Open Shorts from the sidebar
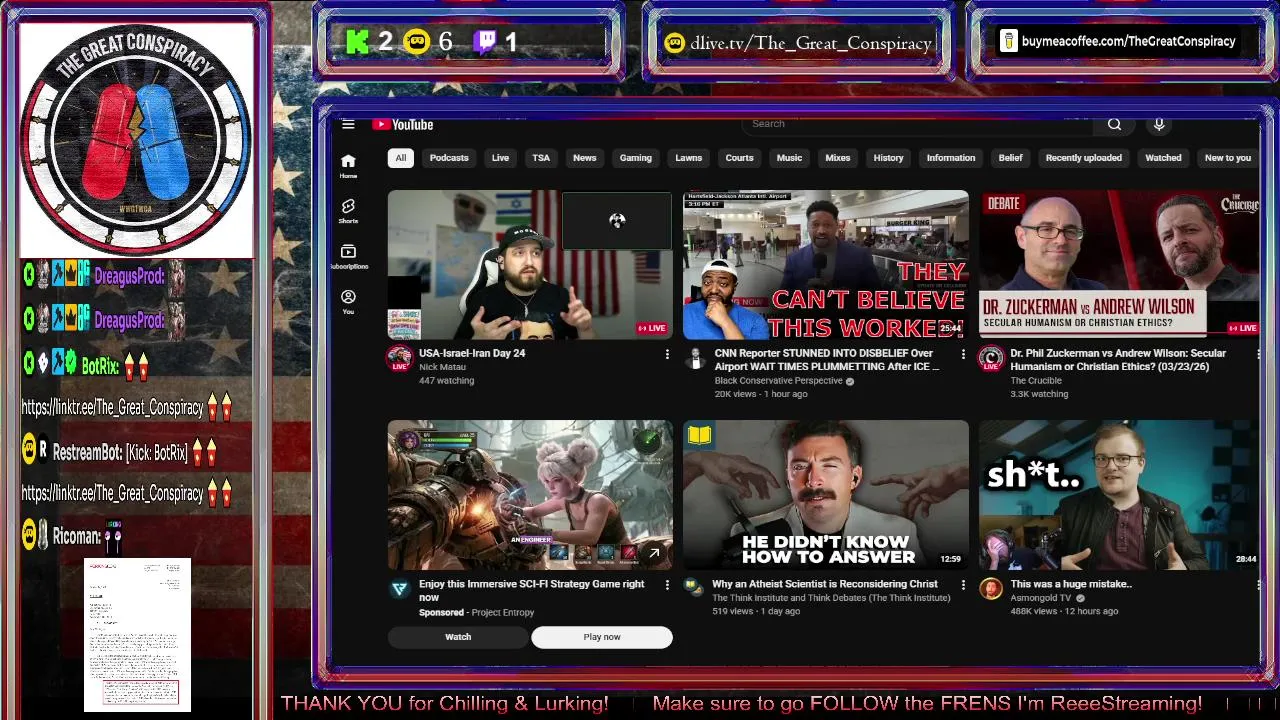 pyautogui.click(x=348, y=211)
